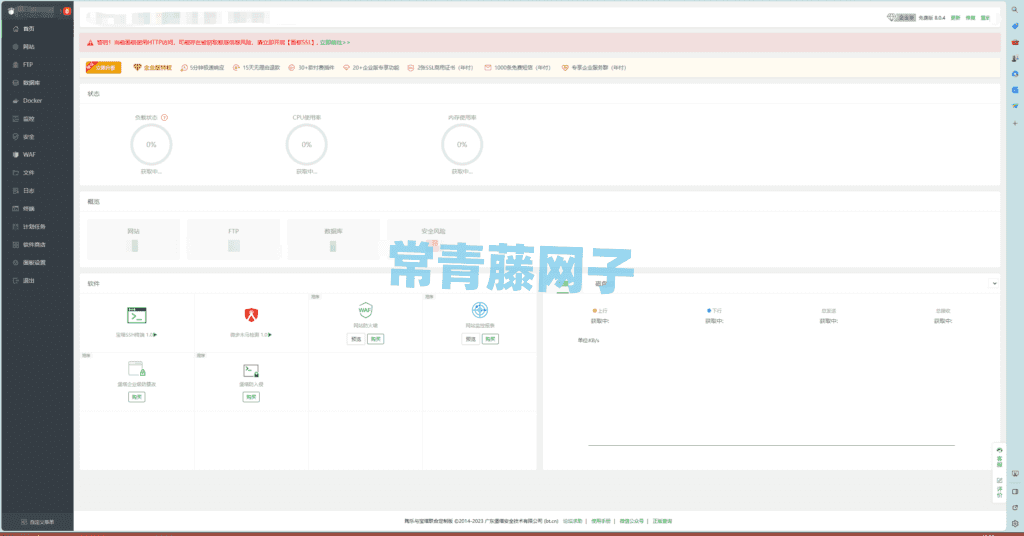Screen dimensions: 1024x536
Task: Click the 企业版特权 diamond icon
Action: click(x=137, y=67)
